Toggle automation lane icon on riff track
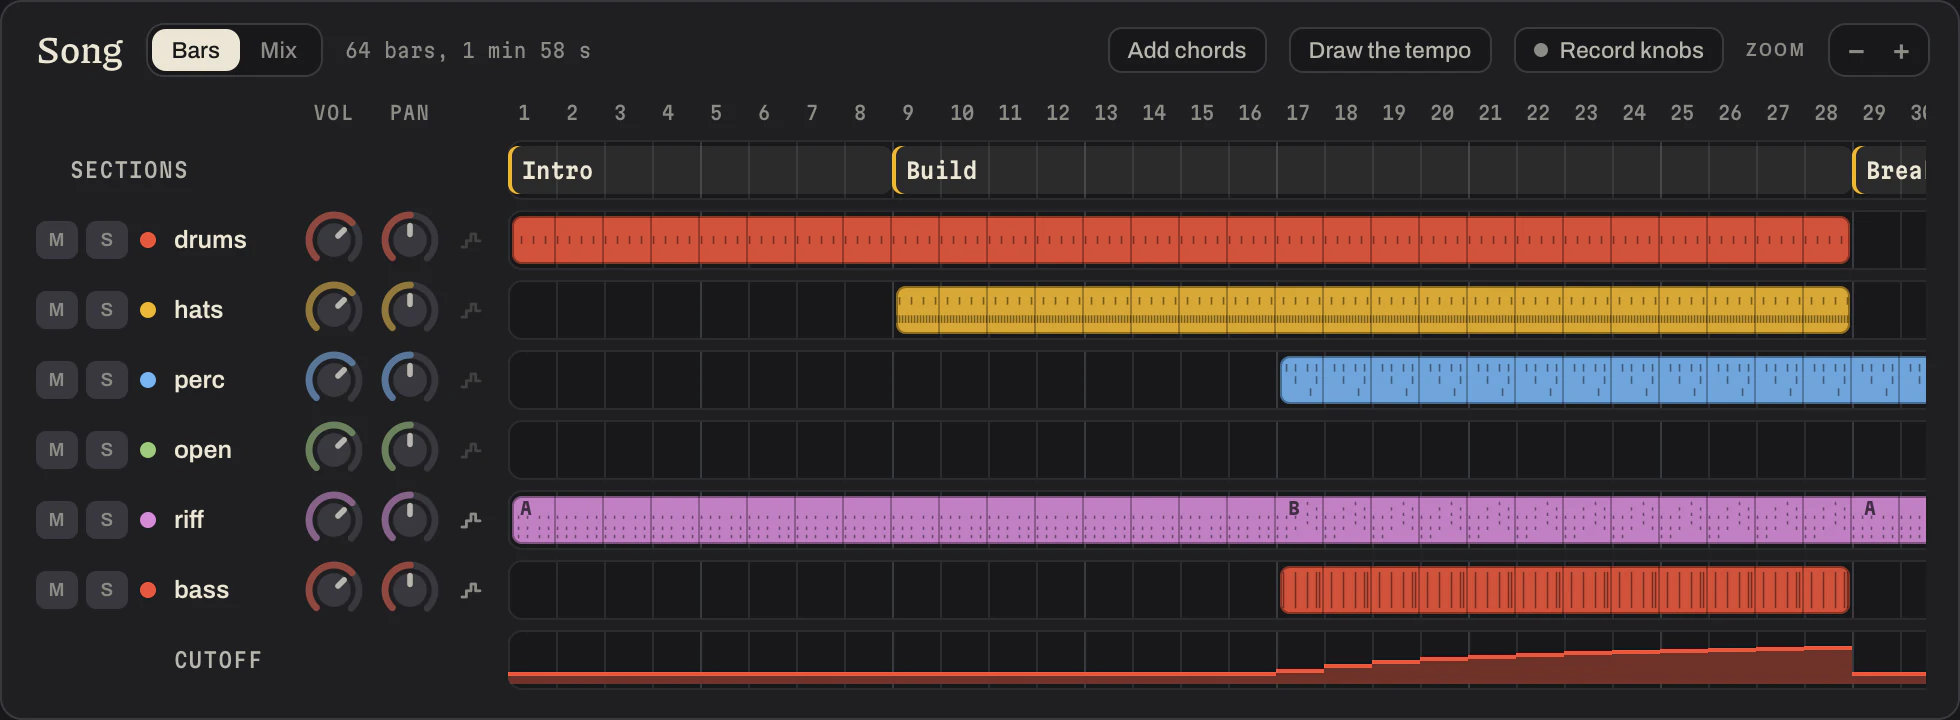1960x720 pixels. tap(471, 520)
